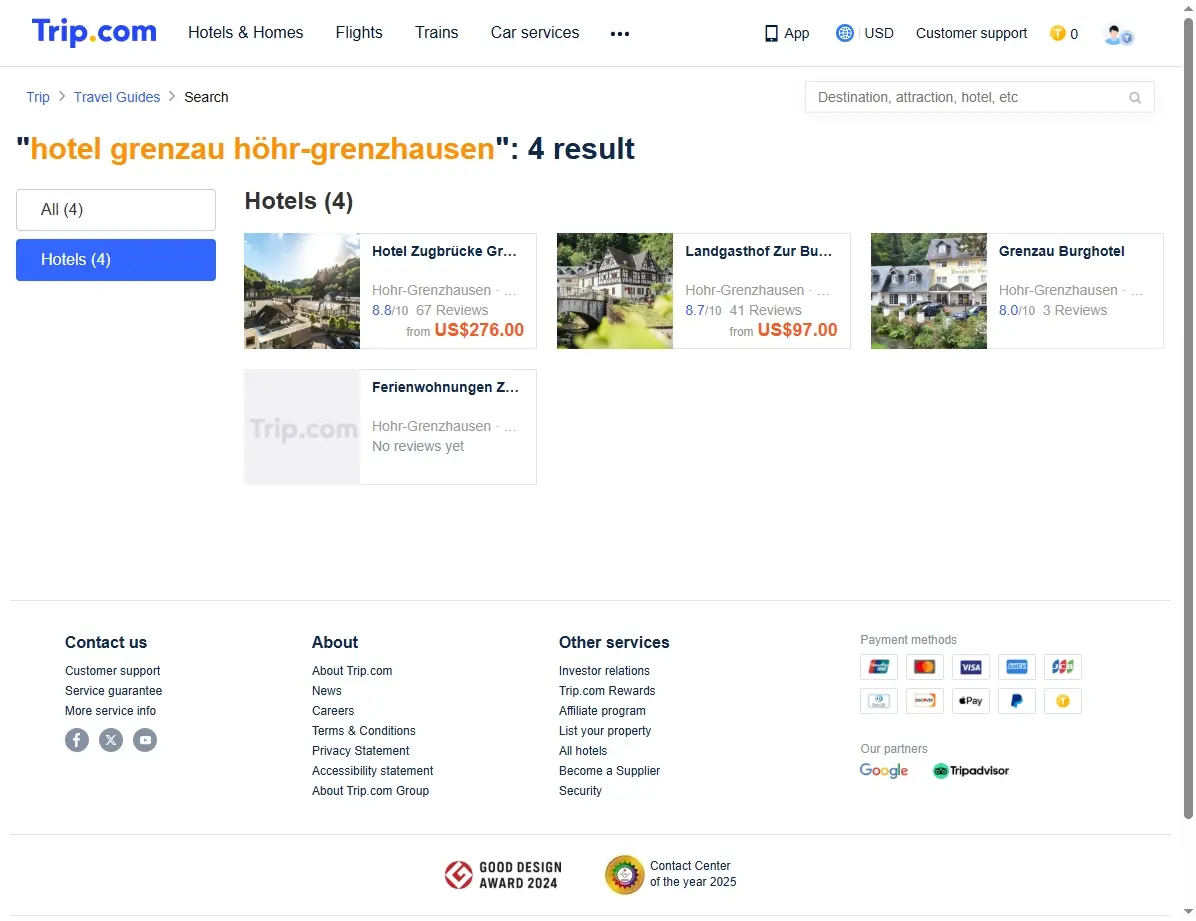Click the US$276.00 price
Viewport: 1196px width, 921px height.
(x=479, y=330)
